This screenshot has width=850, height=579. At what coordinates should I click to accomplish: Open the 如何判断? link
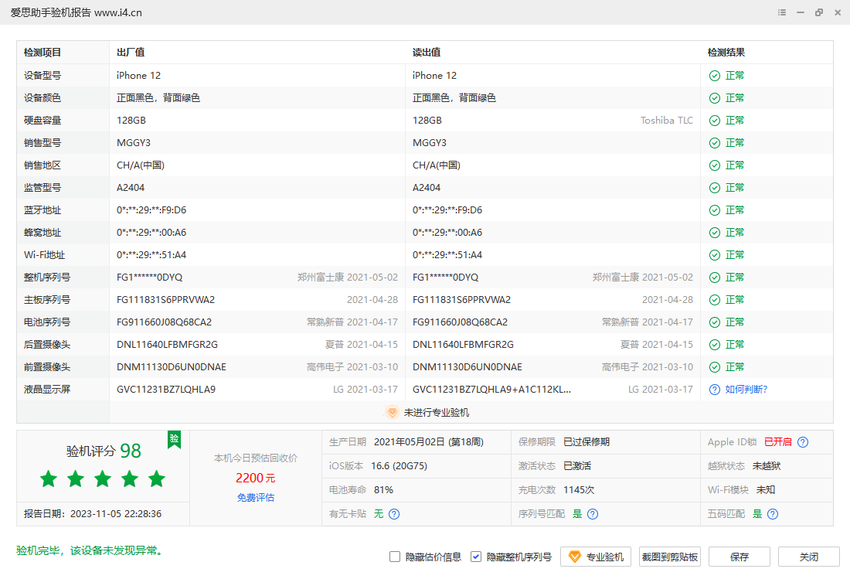coord(746,390)
